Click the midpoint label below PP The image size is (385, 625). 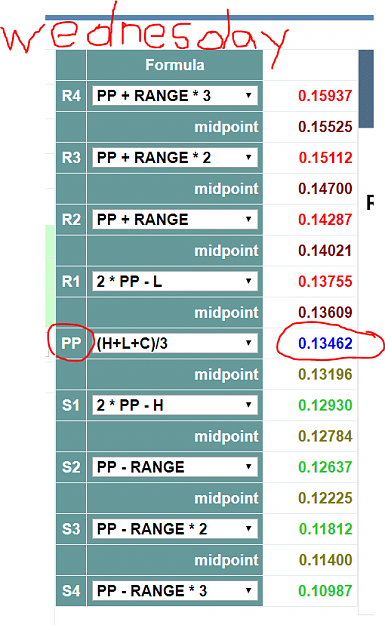[226, 375]
